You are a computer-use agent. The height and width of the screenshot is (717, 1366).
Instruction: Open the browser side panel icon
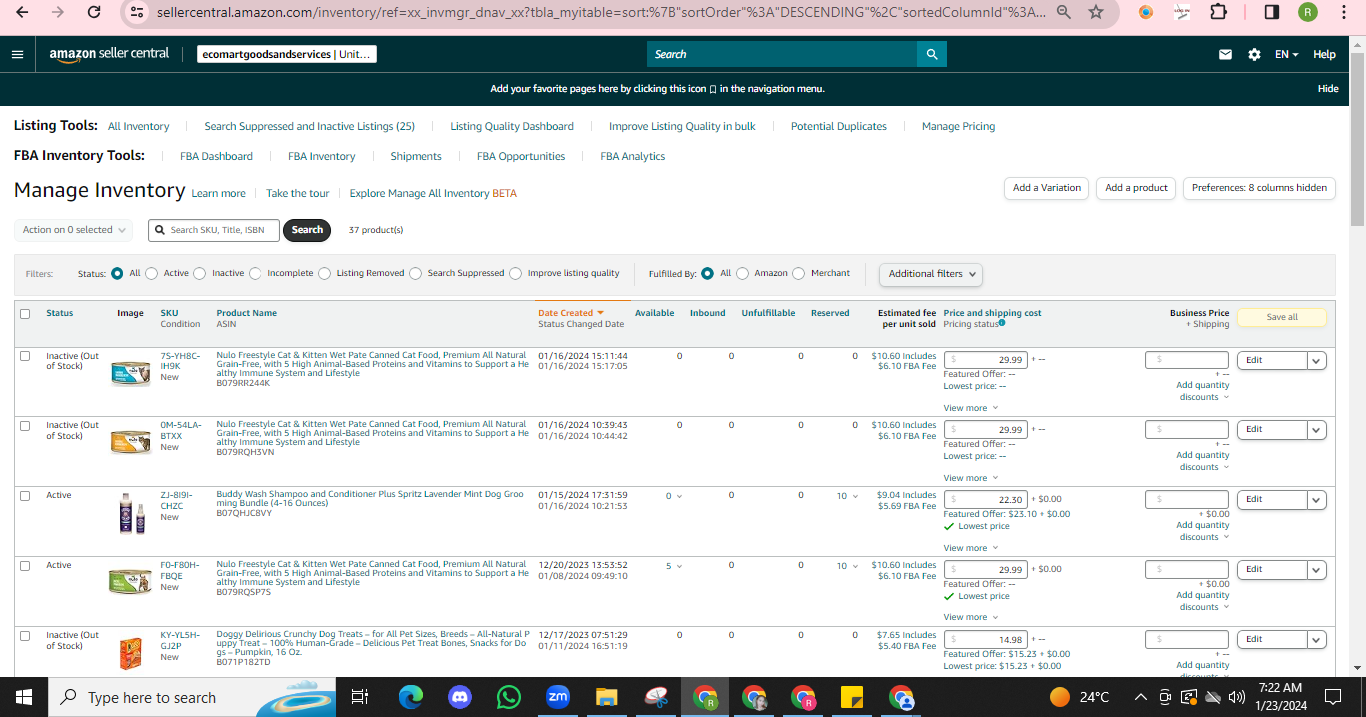click(x=1272, y=12)
